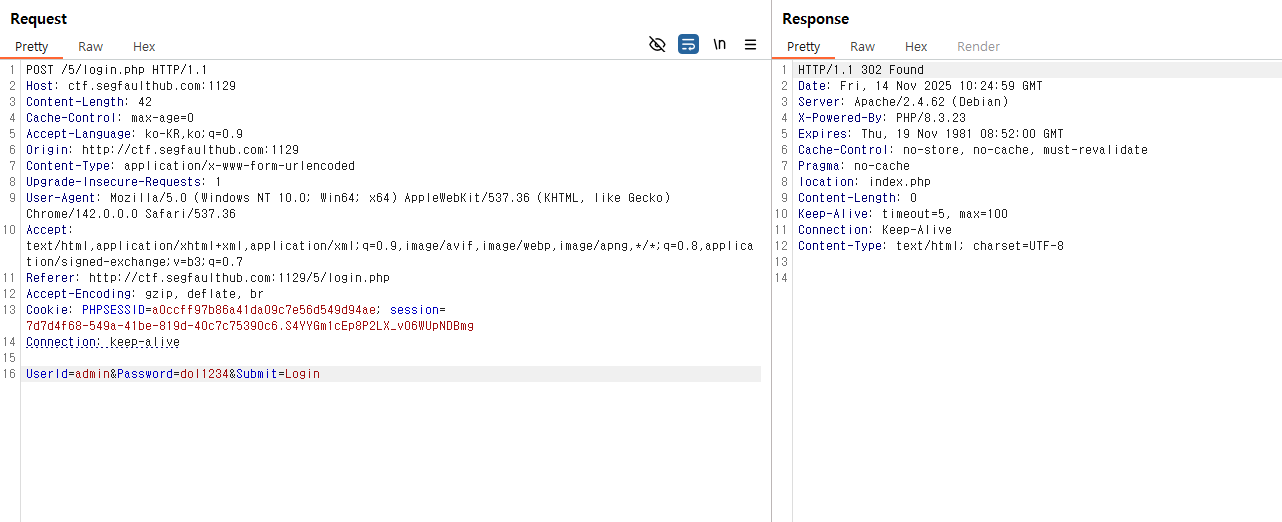Click the HTTP/1.1 302 Found status line

click(x=860, y=70)
